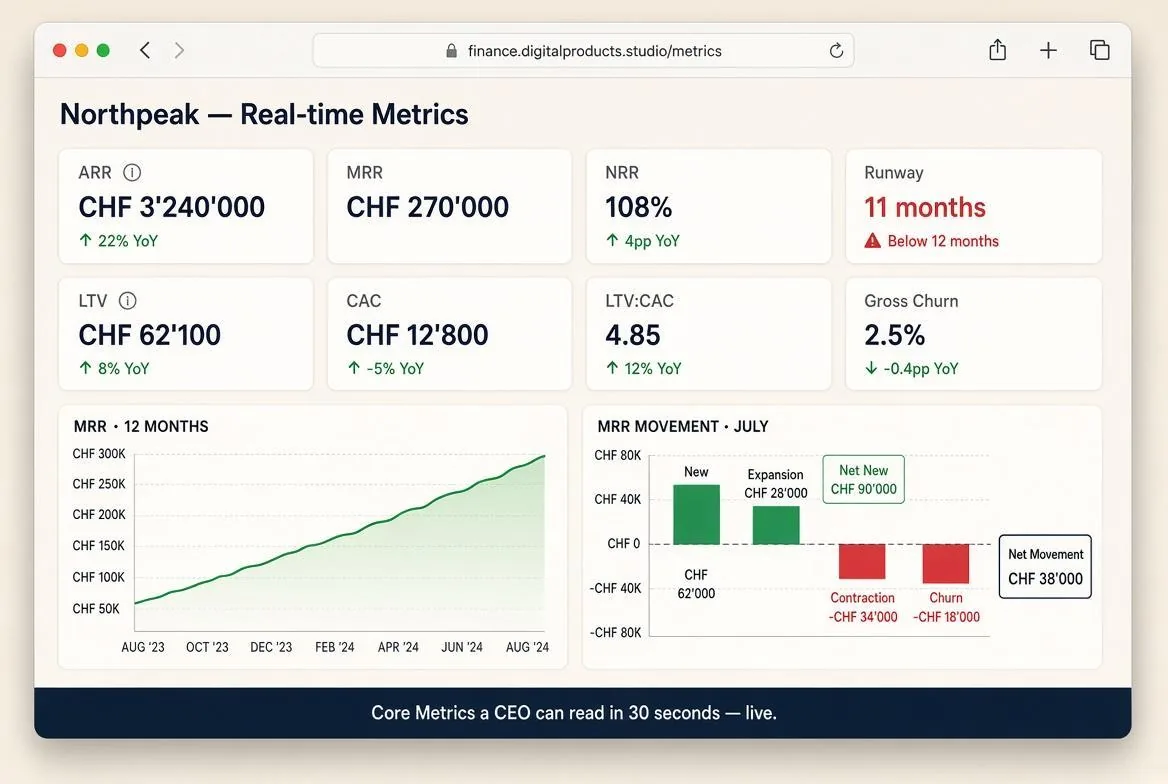Click the CHF 300K axis label
The width and height of the screenshot is (1168, 784).
coord(99,454)
